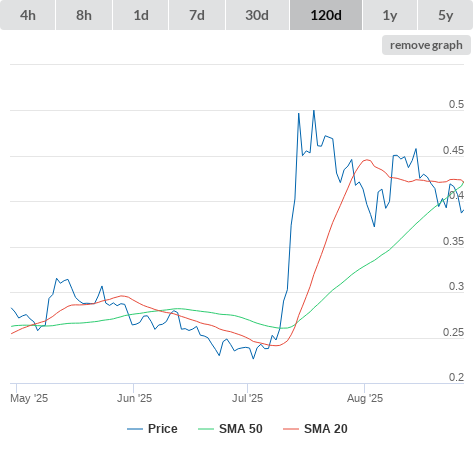The width and height of the screenshot is (474, 455).
Task: Click the blue Price legend line marker
Action: click(135, 429)
